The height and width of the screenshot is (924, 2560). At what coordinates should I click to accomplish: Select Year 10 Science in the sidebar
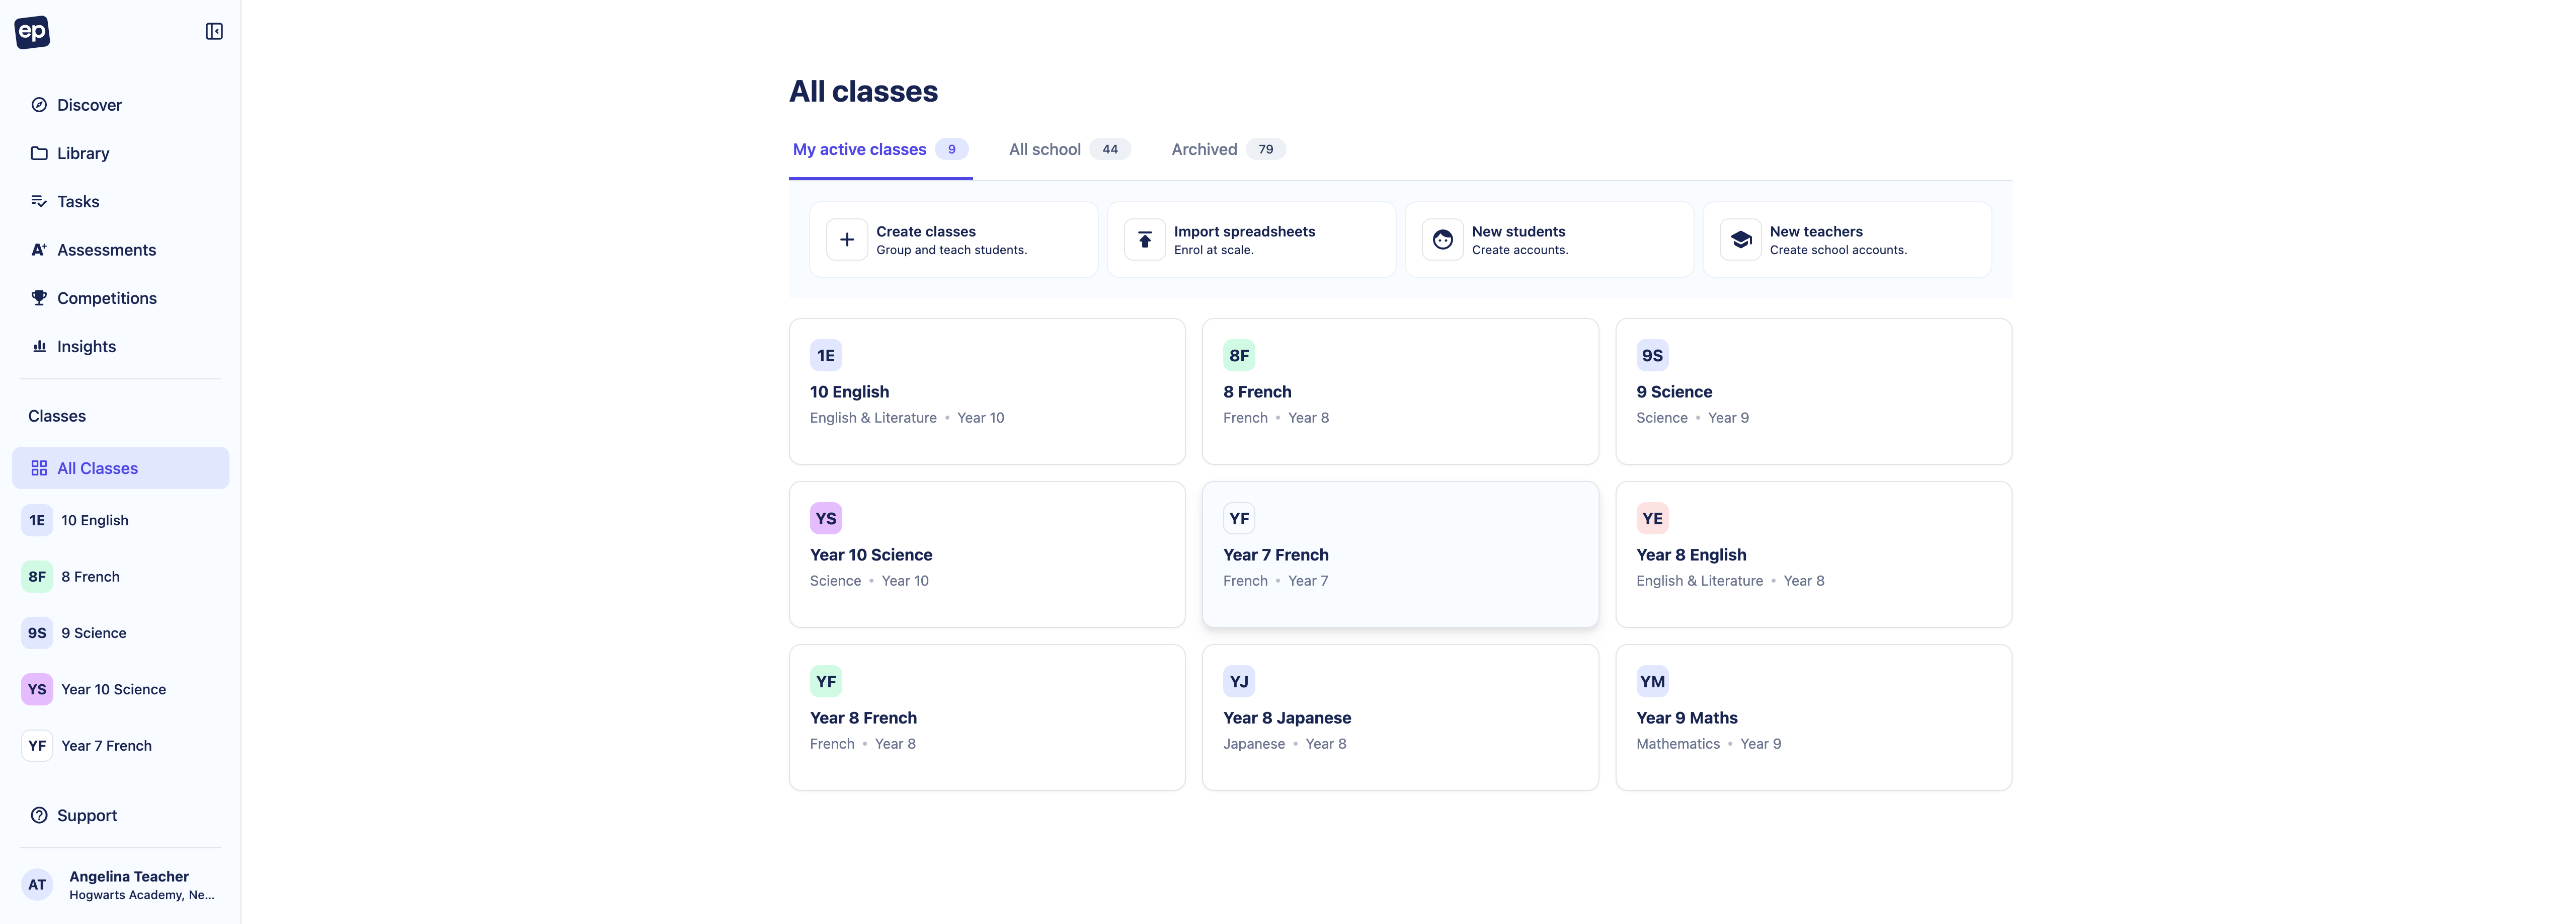tap(113, 689)
